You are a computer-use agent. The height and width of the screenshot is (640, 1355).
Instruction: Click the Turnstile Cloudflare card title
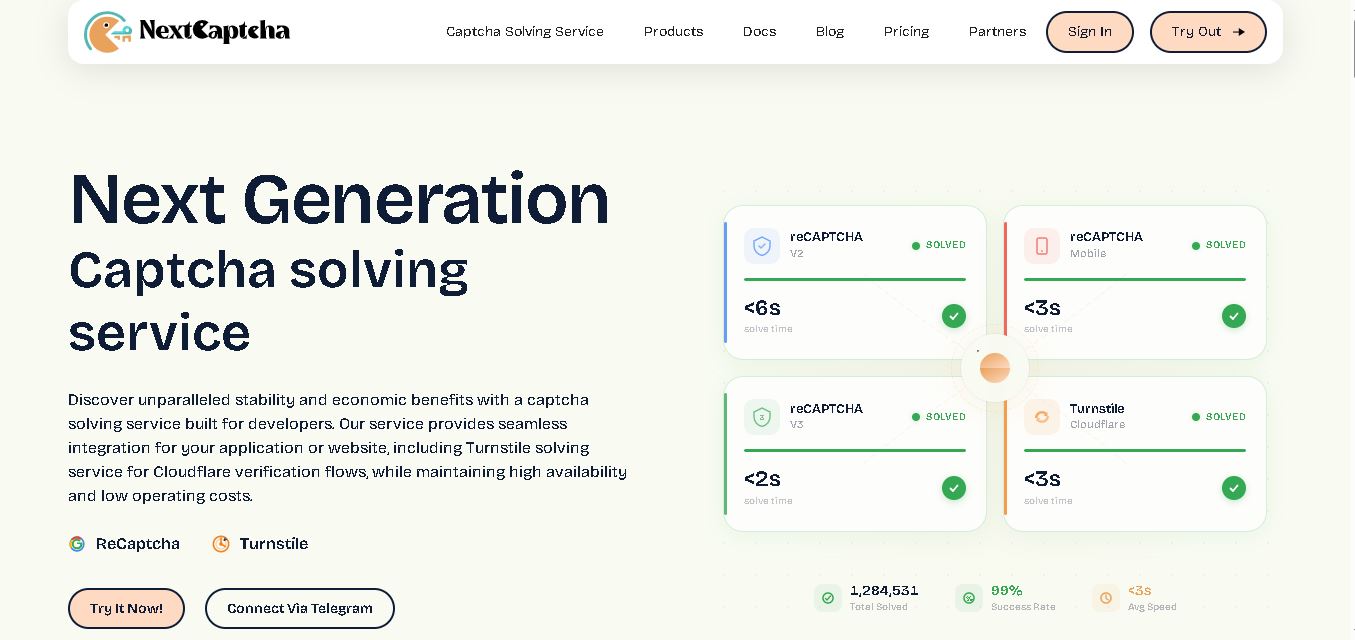(x=1097, y=409)
